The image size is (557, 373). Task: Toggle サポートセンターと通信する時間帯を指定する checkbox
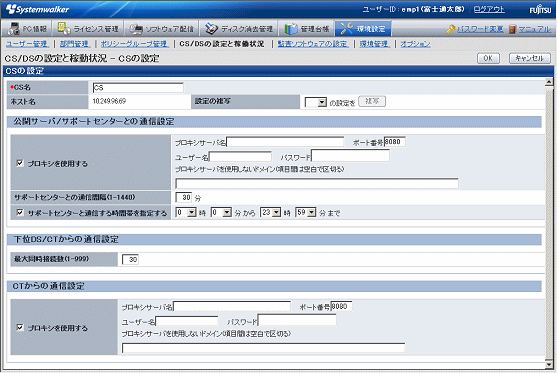pyautogui.click(x=20, y=212)
